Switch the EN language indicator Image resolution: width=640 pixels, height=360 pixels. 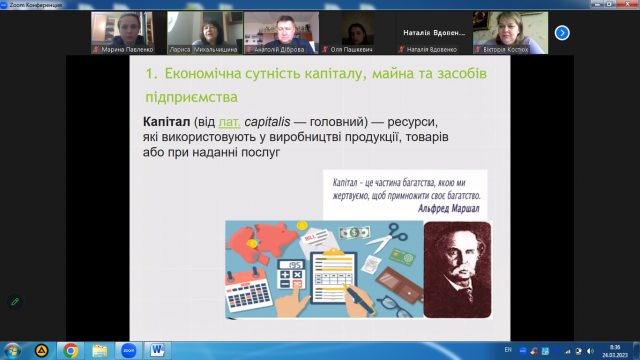tap(508, 350)
